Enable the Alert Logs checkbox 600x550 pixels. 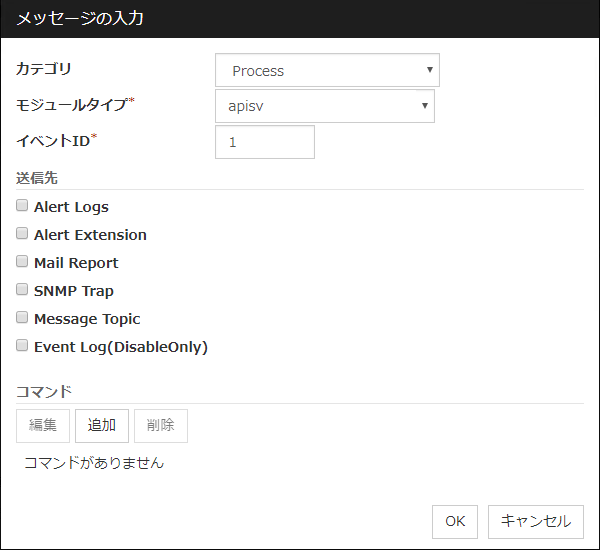22,206
